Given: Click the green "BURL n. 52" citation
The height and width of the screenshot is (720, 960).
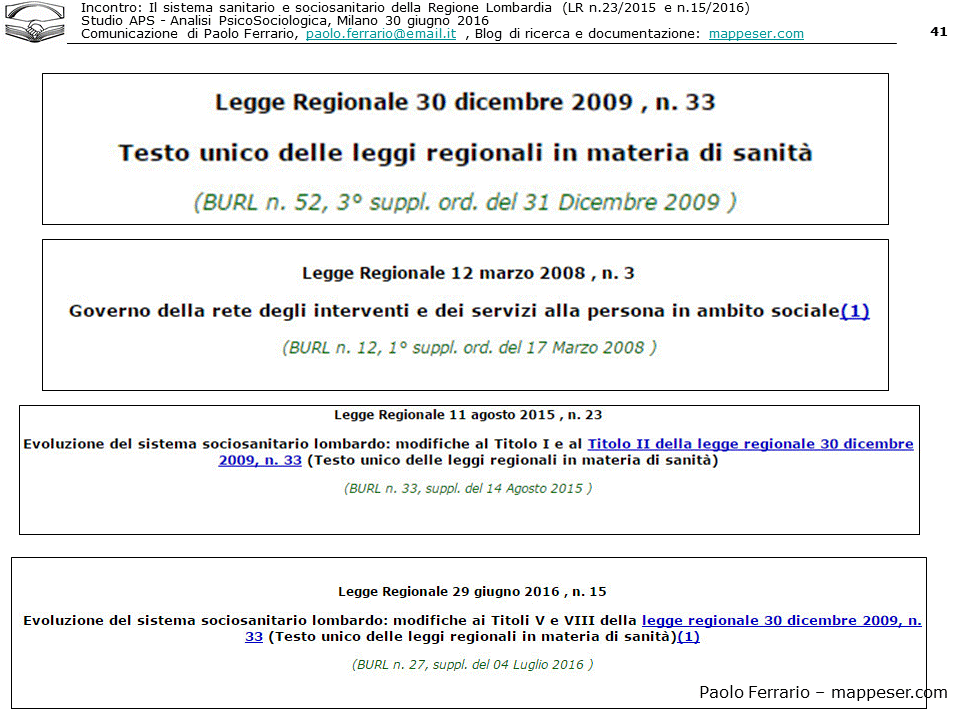Looking at the screenshot, I should (x=465, y=202).
